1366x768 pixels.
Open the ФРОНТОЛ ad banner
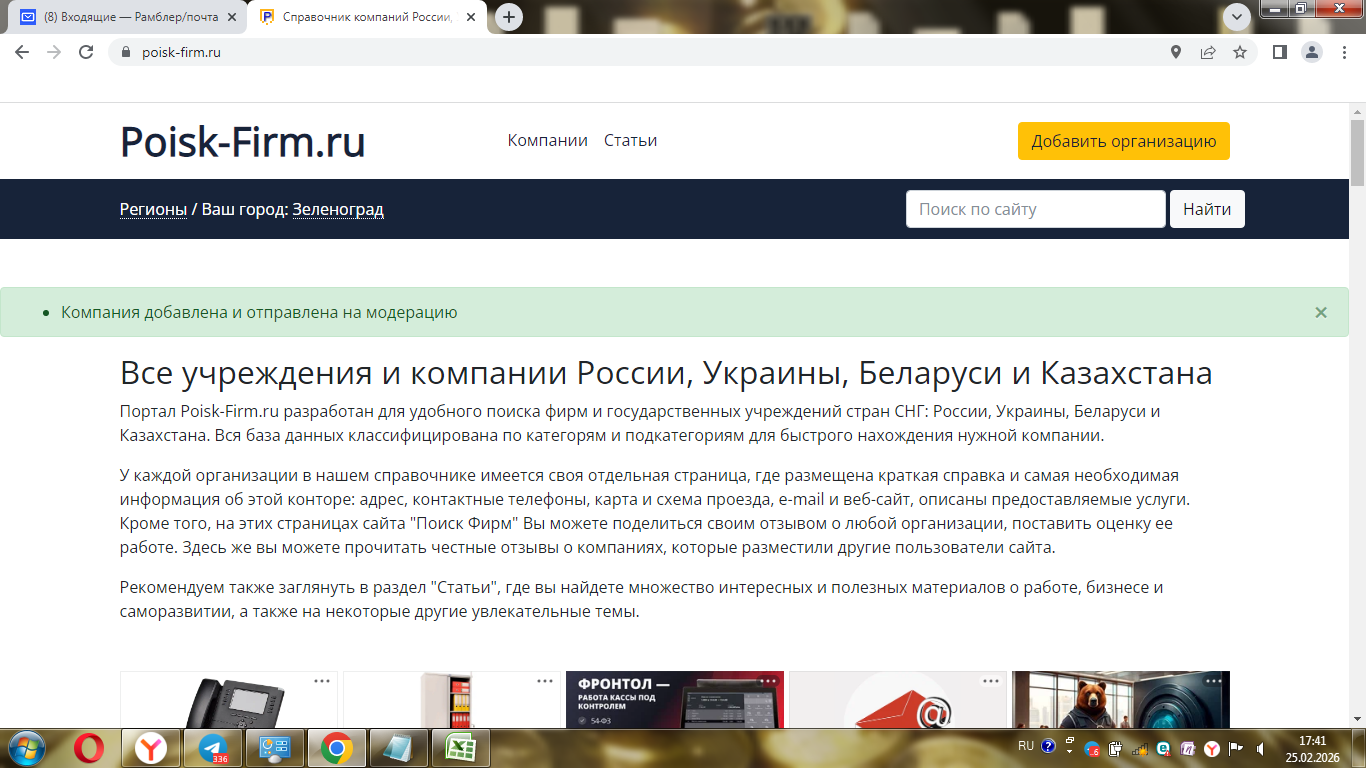pos(675,700)
